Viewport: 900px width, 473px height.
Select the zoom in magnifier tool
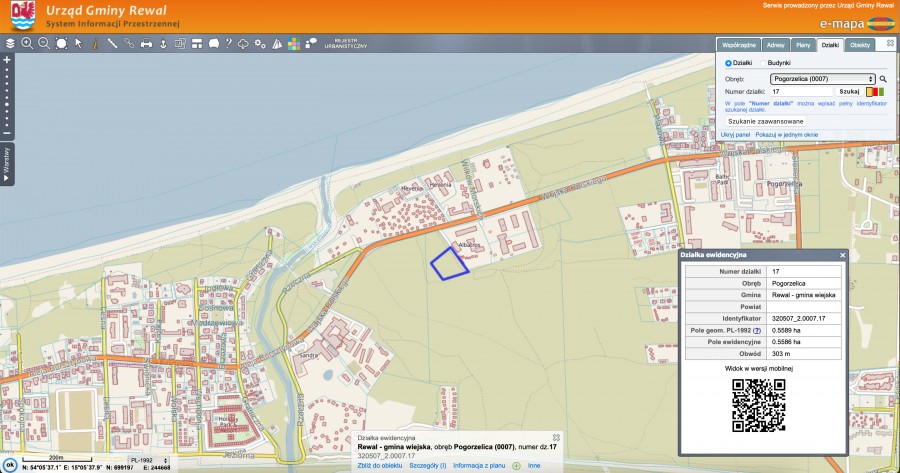pos(27,44)
